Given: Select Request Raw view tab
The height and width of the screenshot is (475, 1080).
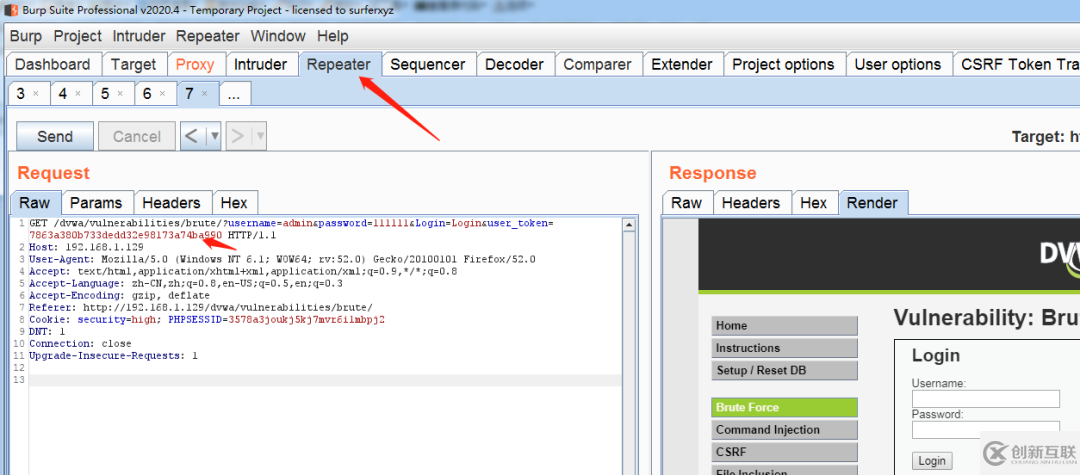Looking at the screenshot, I should [x=35, y=203].
